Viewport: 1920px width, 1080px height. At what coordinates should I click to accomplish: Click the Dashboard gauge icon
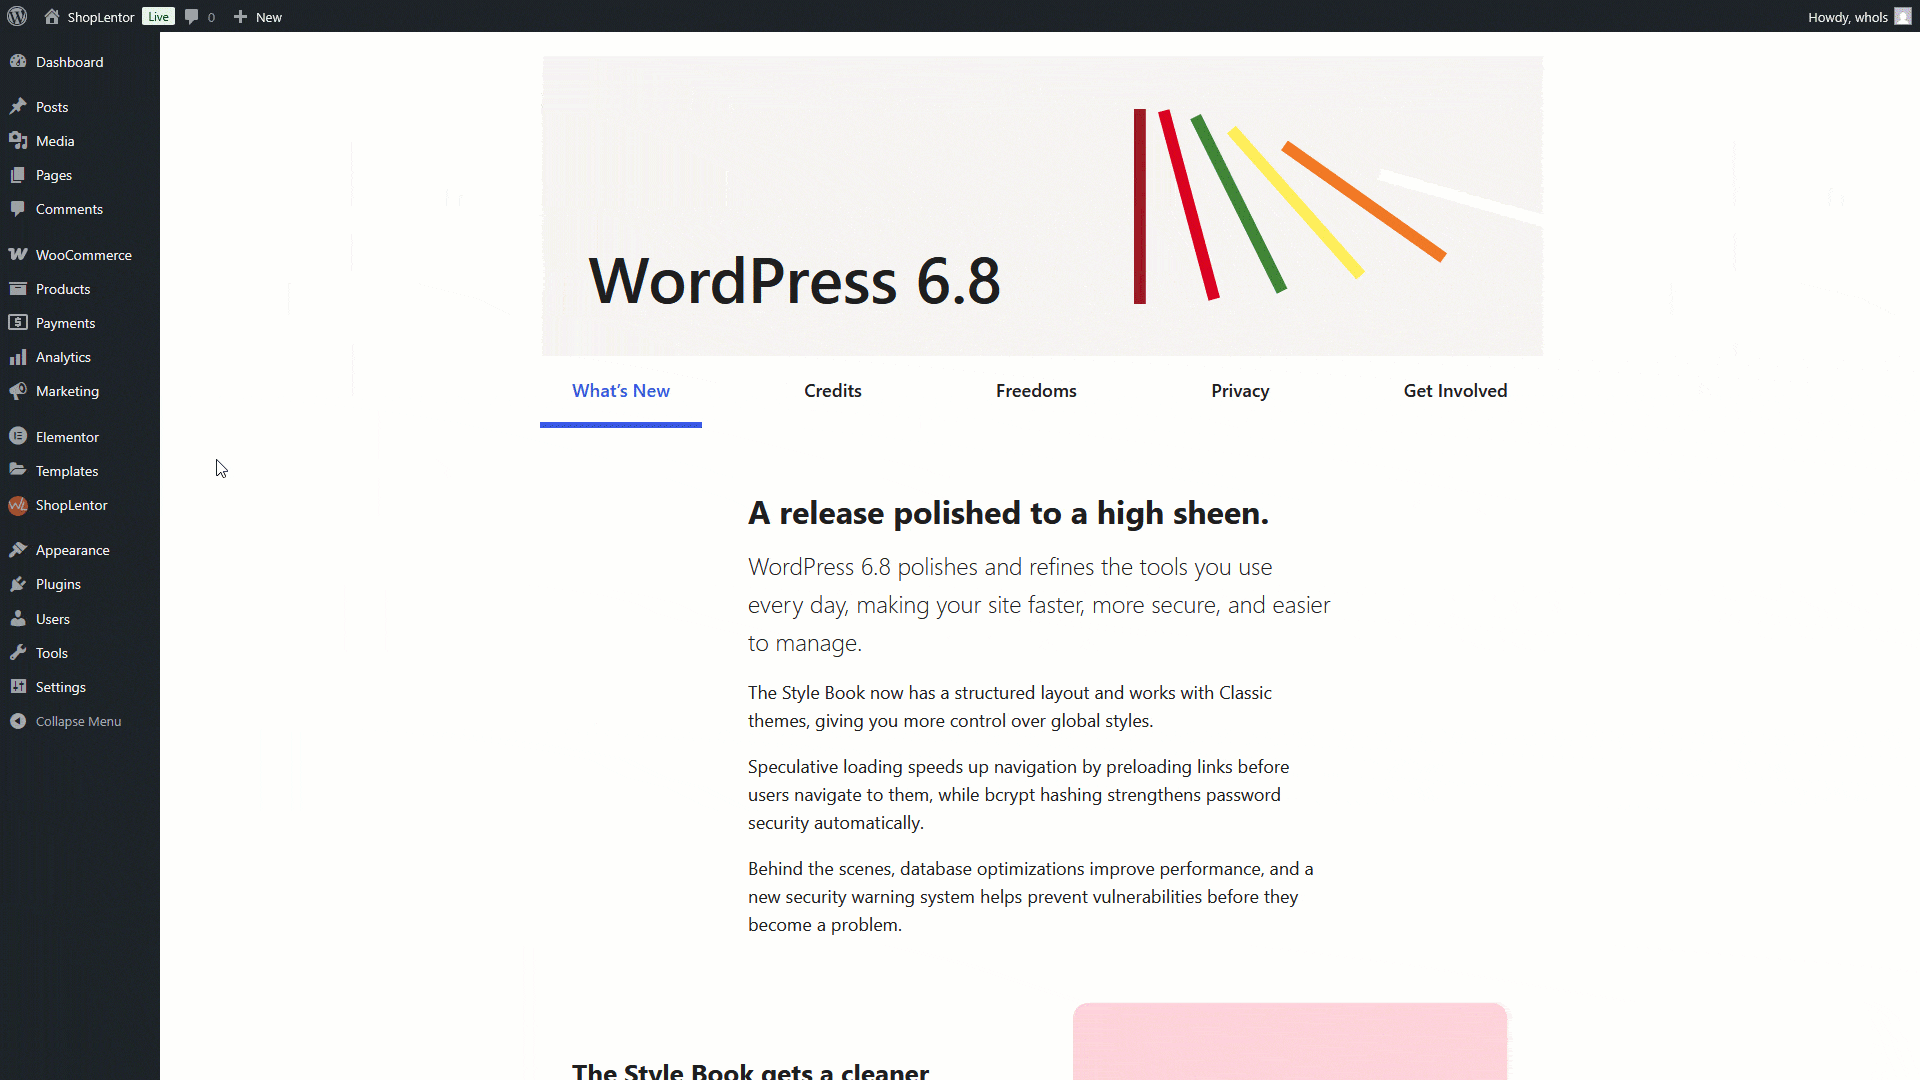[18, 61]
